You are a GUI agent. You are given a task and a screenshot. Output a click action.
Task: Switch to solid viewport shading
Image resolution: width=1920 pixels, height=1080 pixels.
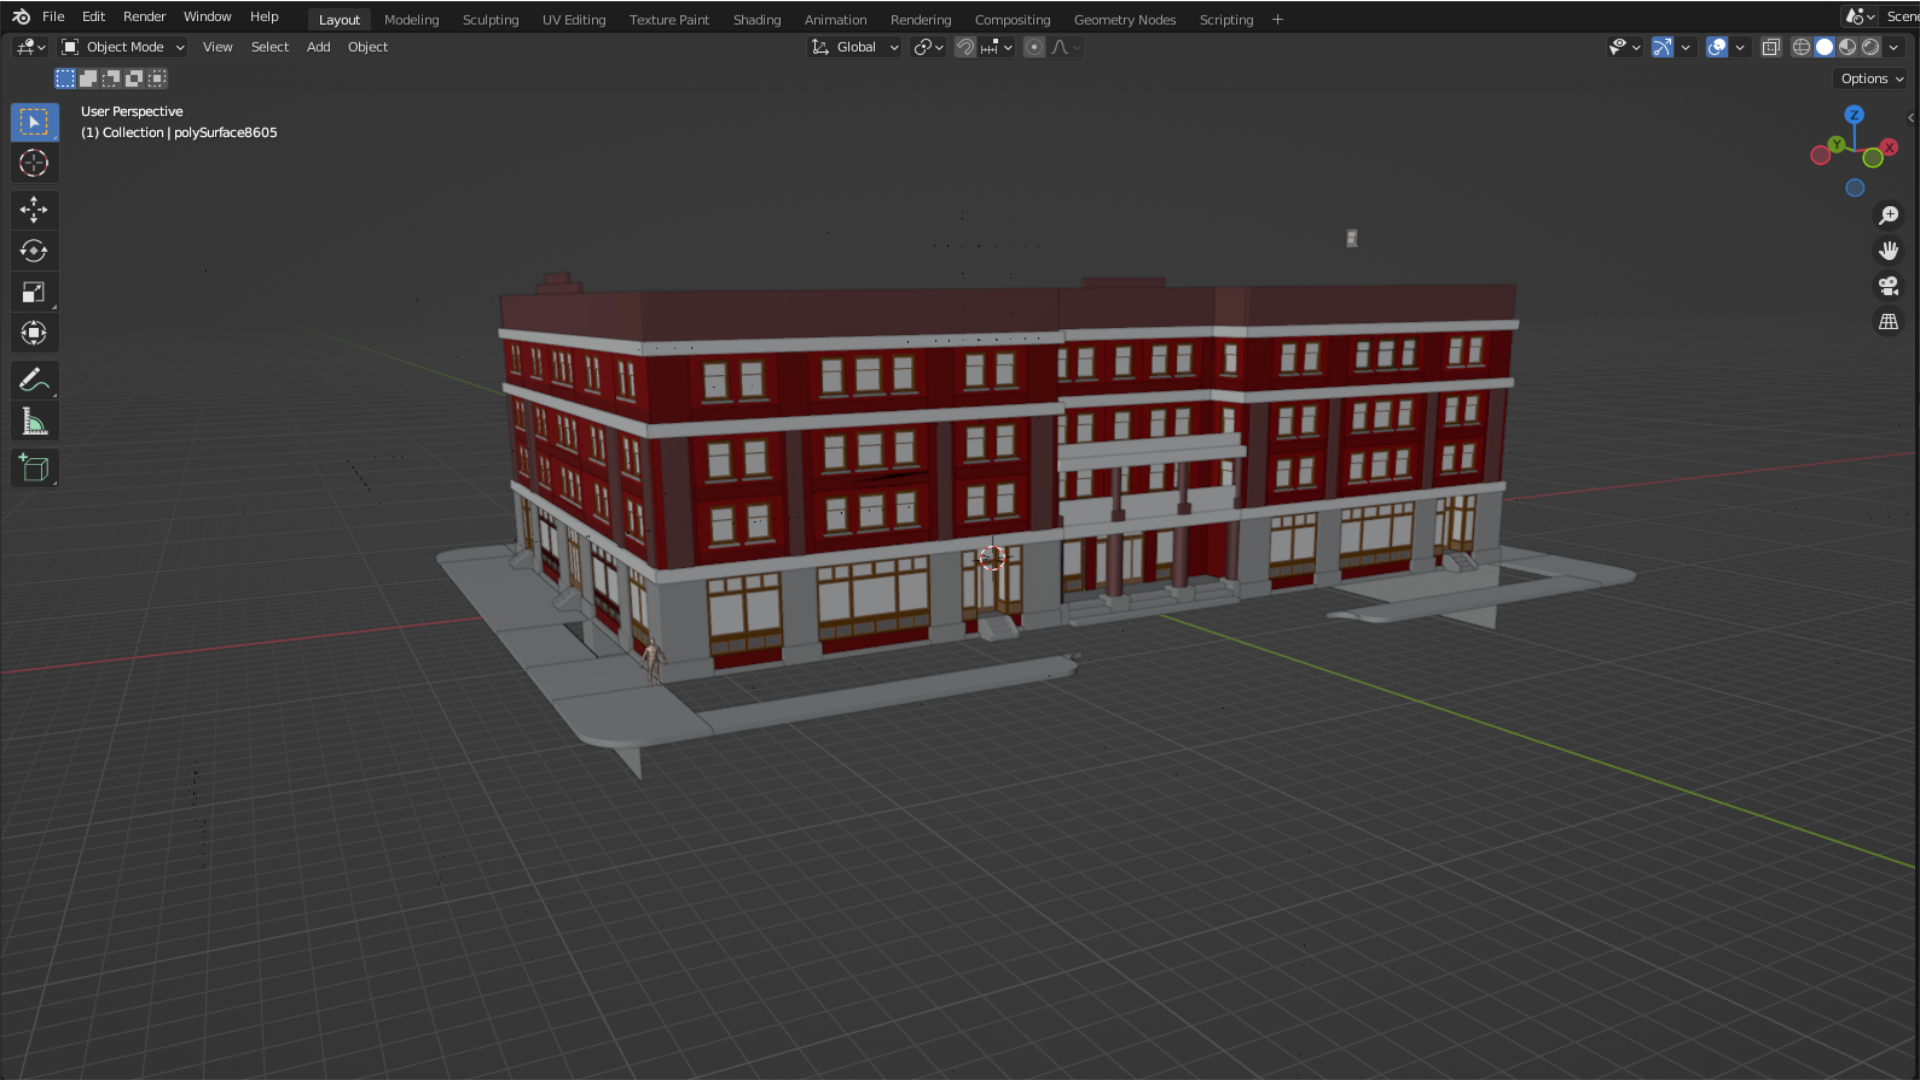point(1824,47)
